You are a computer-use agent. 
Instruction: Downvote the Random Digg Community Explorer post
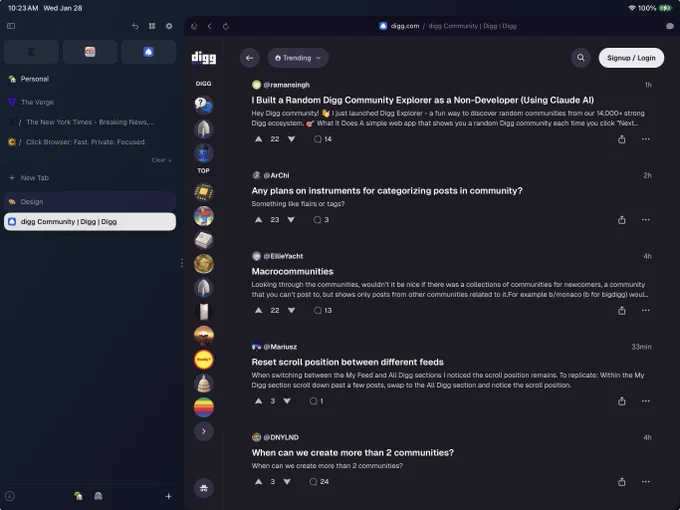pos(291,139)
